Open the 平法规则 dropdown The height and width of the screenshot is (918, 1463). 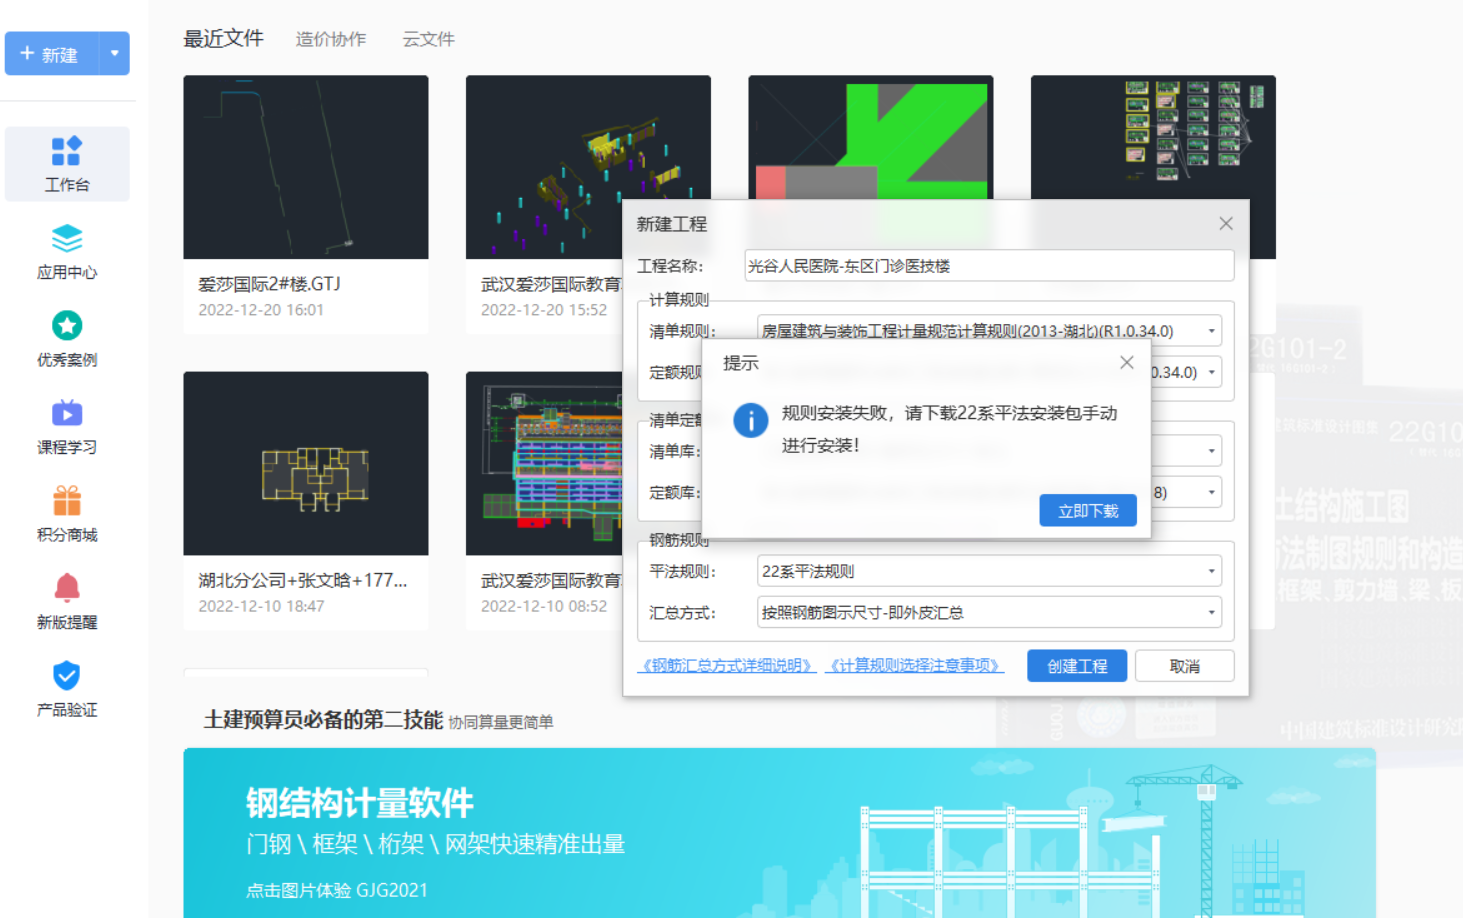point(989,571)
